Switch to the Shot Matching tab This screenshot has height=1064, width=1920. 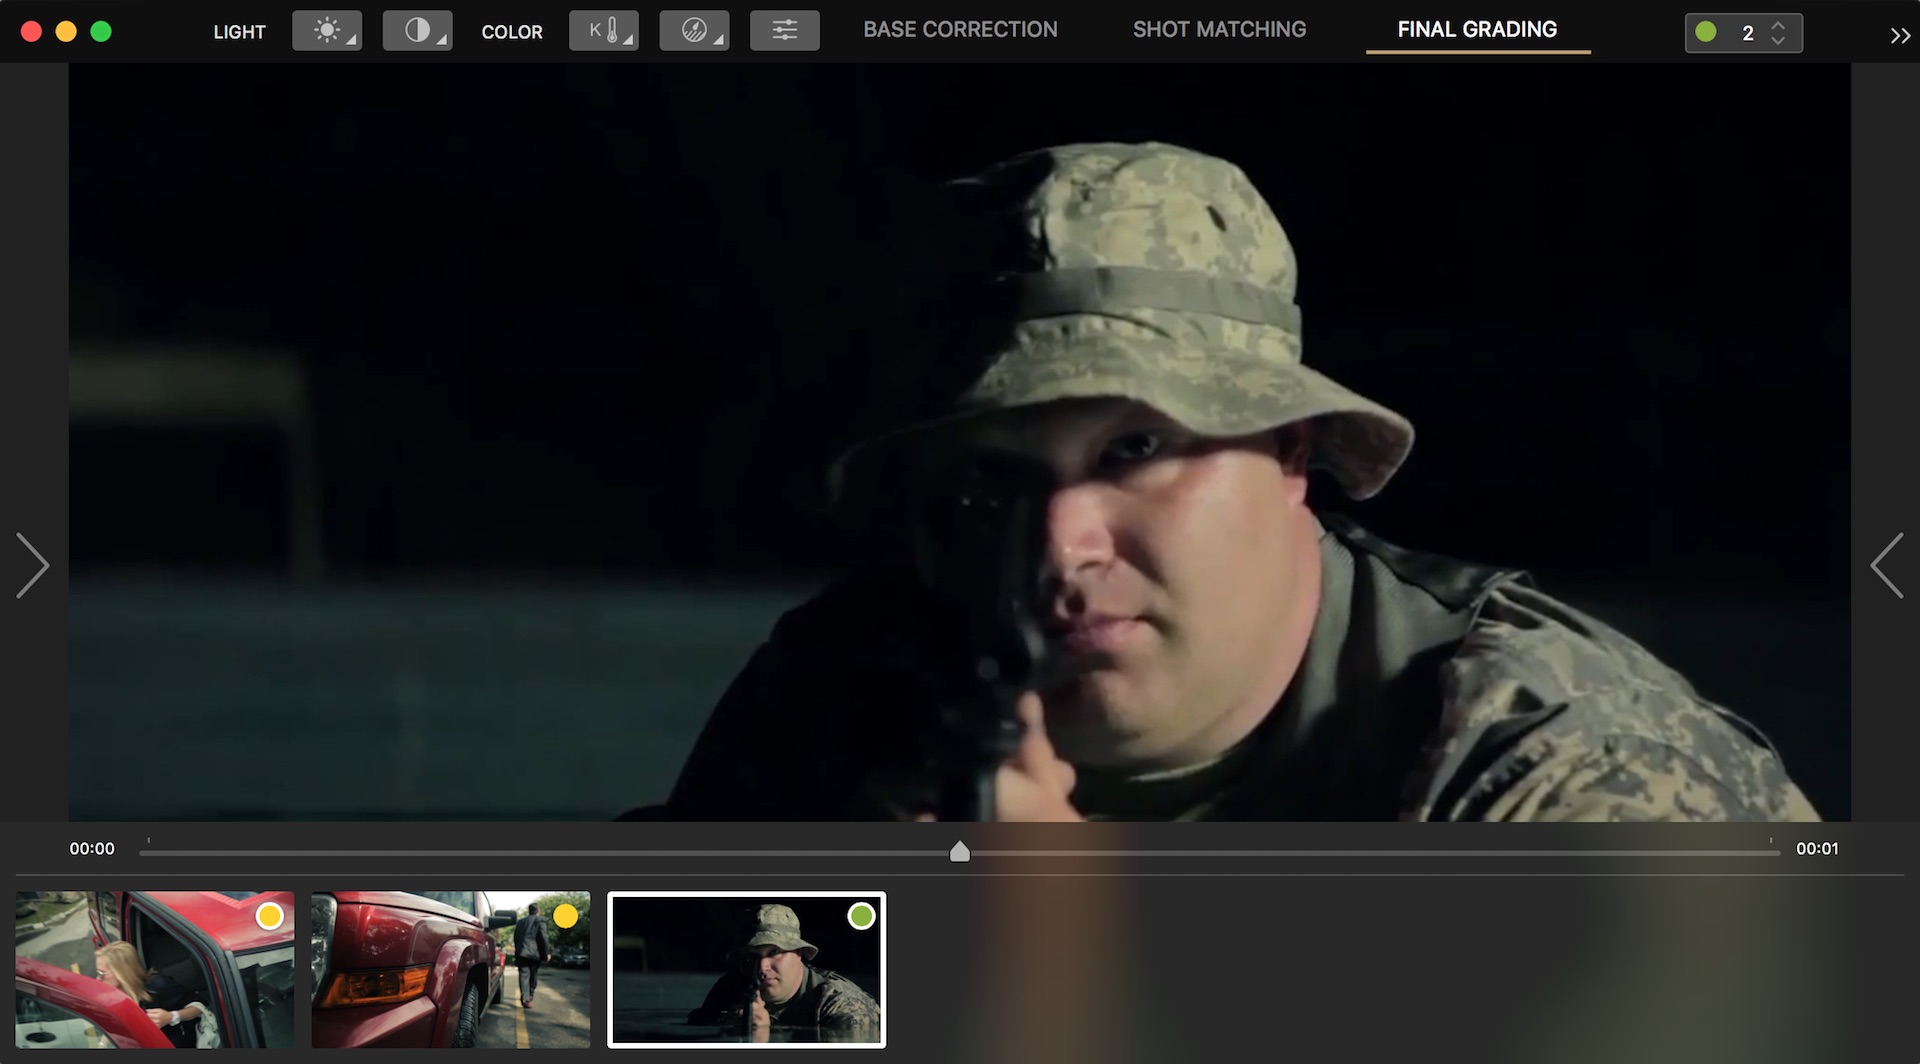pos(1219,30)
